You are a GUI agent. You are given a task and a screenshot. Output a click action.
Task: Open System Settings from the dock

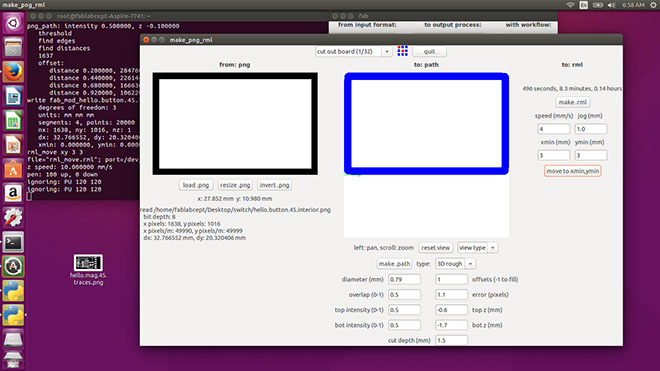tap(13, 218)
